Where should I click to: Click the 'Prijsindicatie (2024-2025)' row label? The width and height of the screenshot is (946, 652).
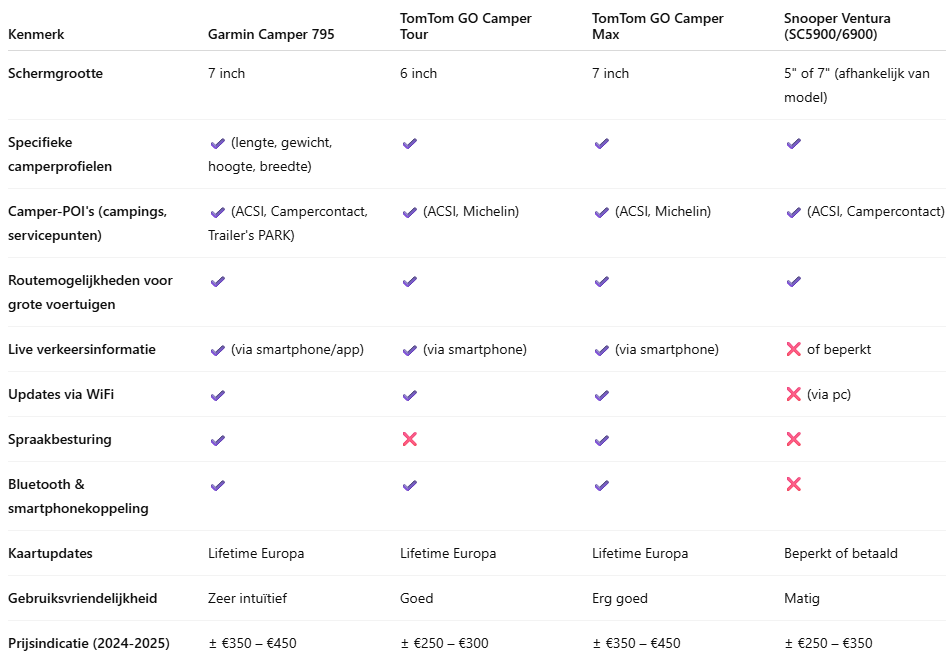(89, 643)
